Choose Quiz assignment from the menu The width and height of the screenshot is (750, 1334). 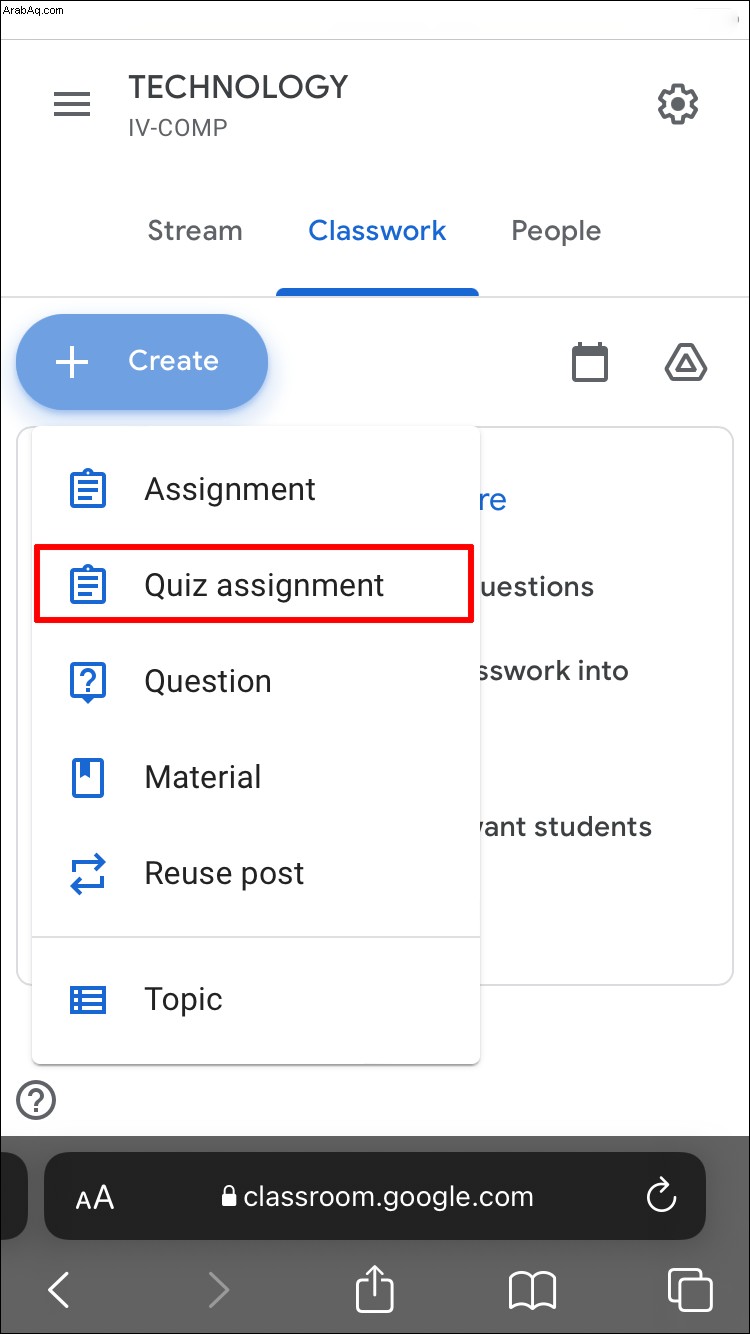pyautogui.click(x=254, y=585)
